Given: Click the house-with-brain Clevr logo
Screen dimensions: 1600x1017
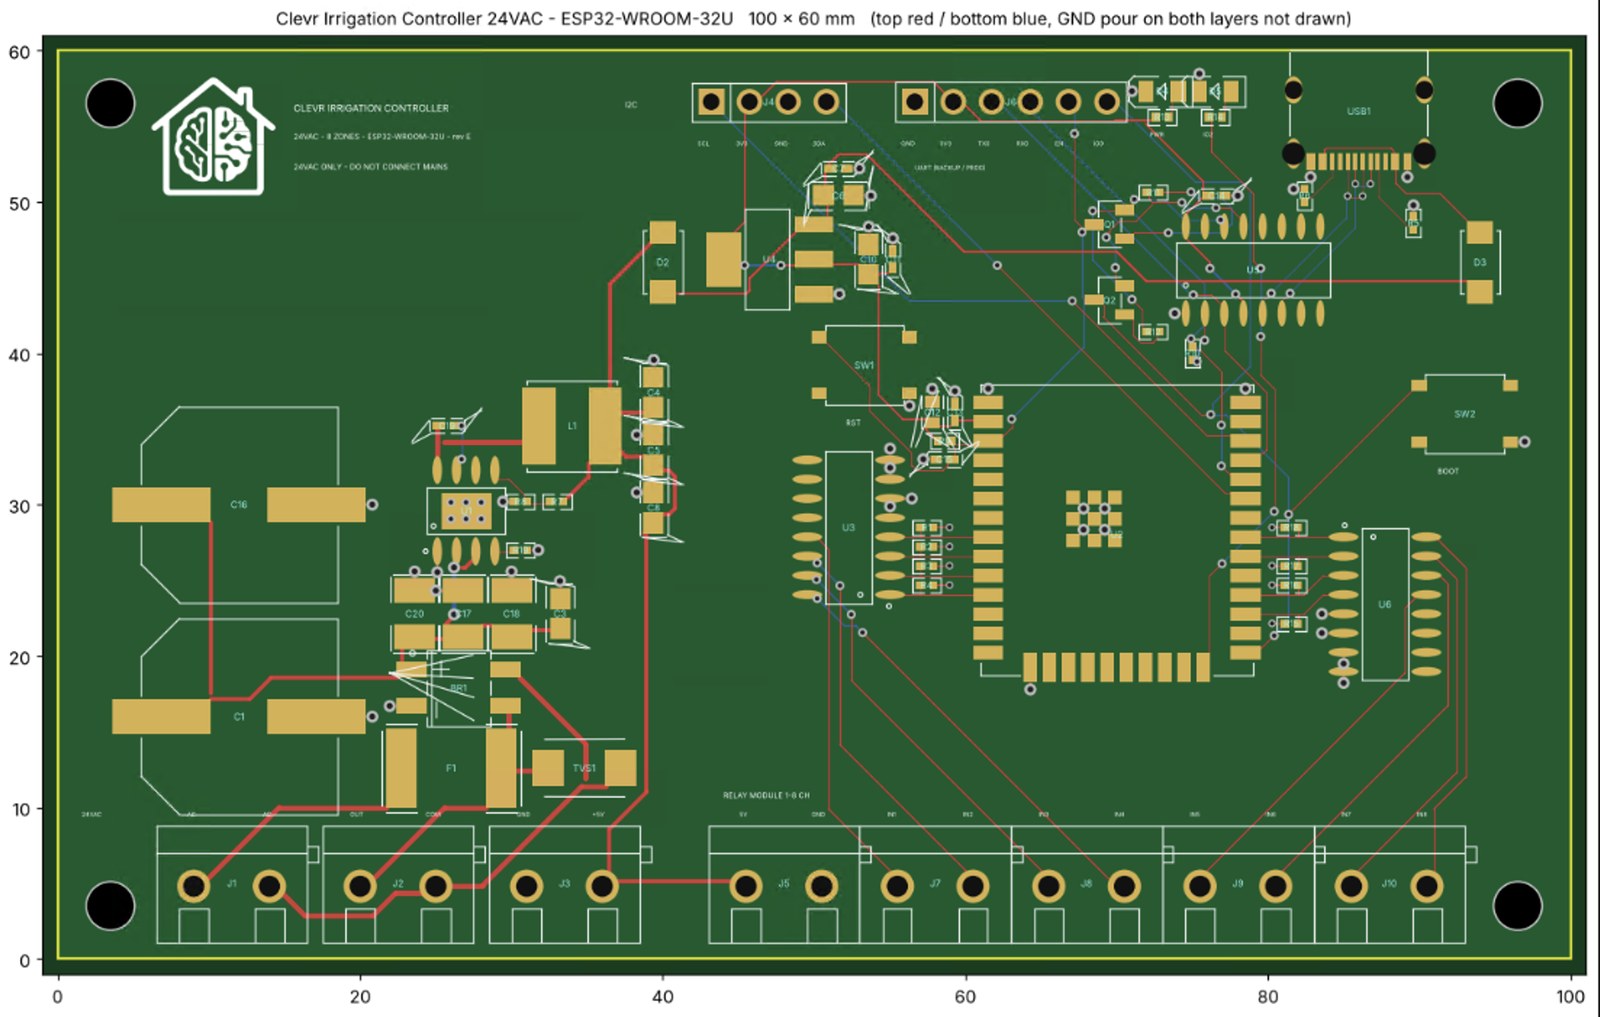Looking at the screenshot, I should click(213, 136).
